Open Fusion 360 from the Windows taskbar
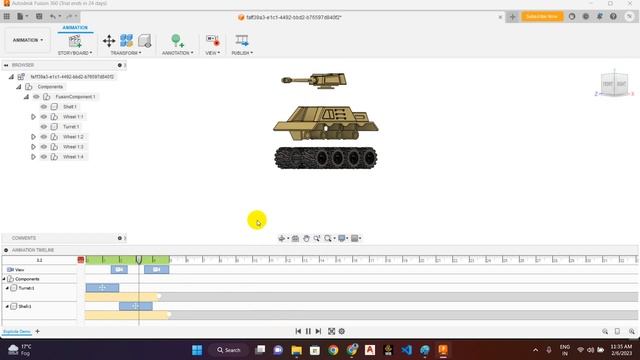The width and height of the screenshot is (640, 360). coord(443,350)
